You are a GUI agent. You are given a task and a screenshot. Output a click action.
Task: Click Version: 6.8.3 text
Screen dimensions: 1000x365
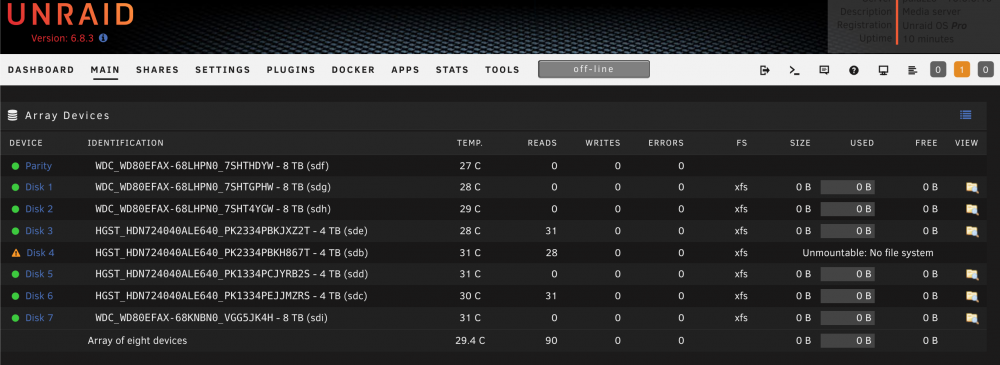click(62, 38)
